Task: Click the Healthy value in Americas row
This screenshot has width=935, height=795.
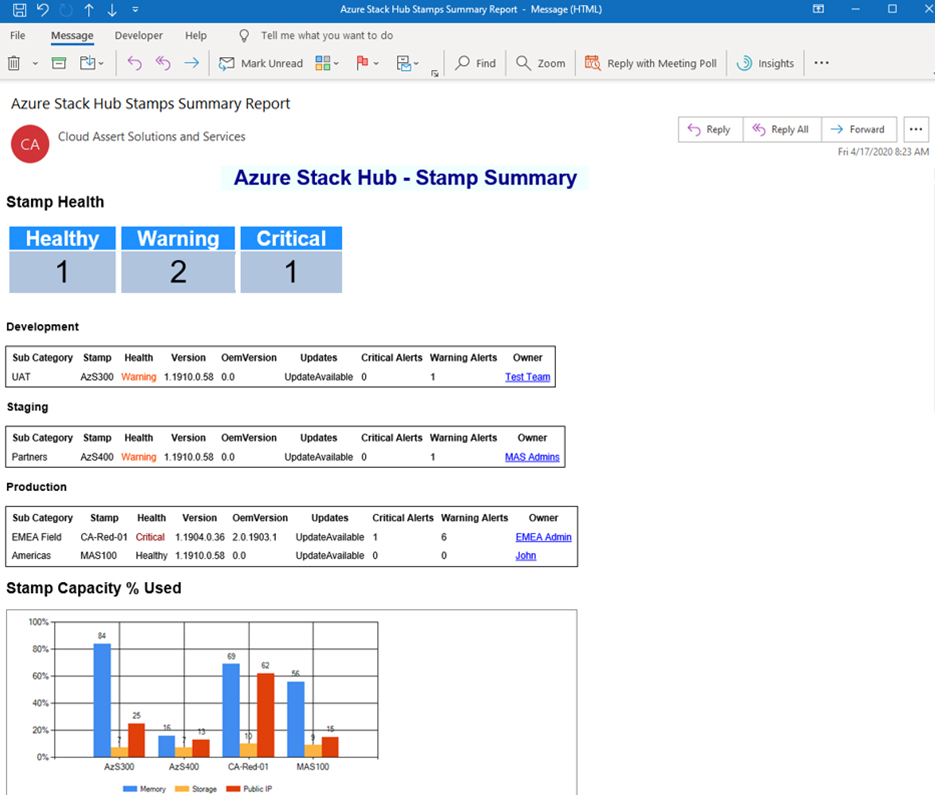Action: (x=151, y=555)
